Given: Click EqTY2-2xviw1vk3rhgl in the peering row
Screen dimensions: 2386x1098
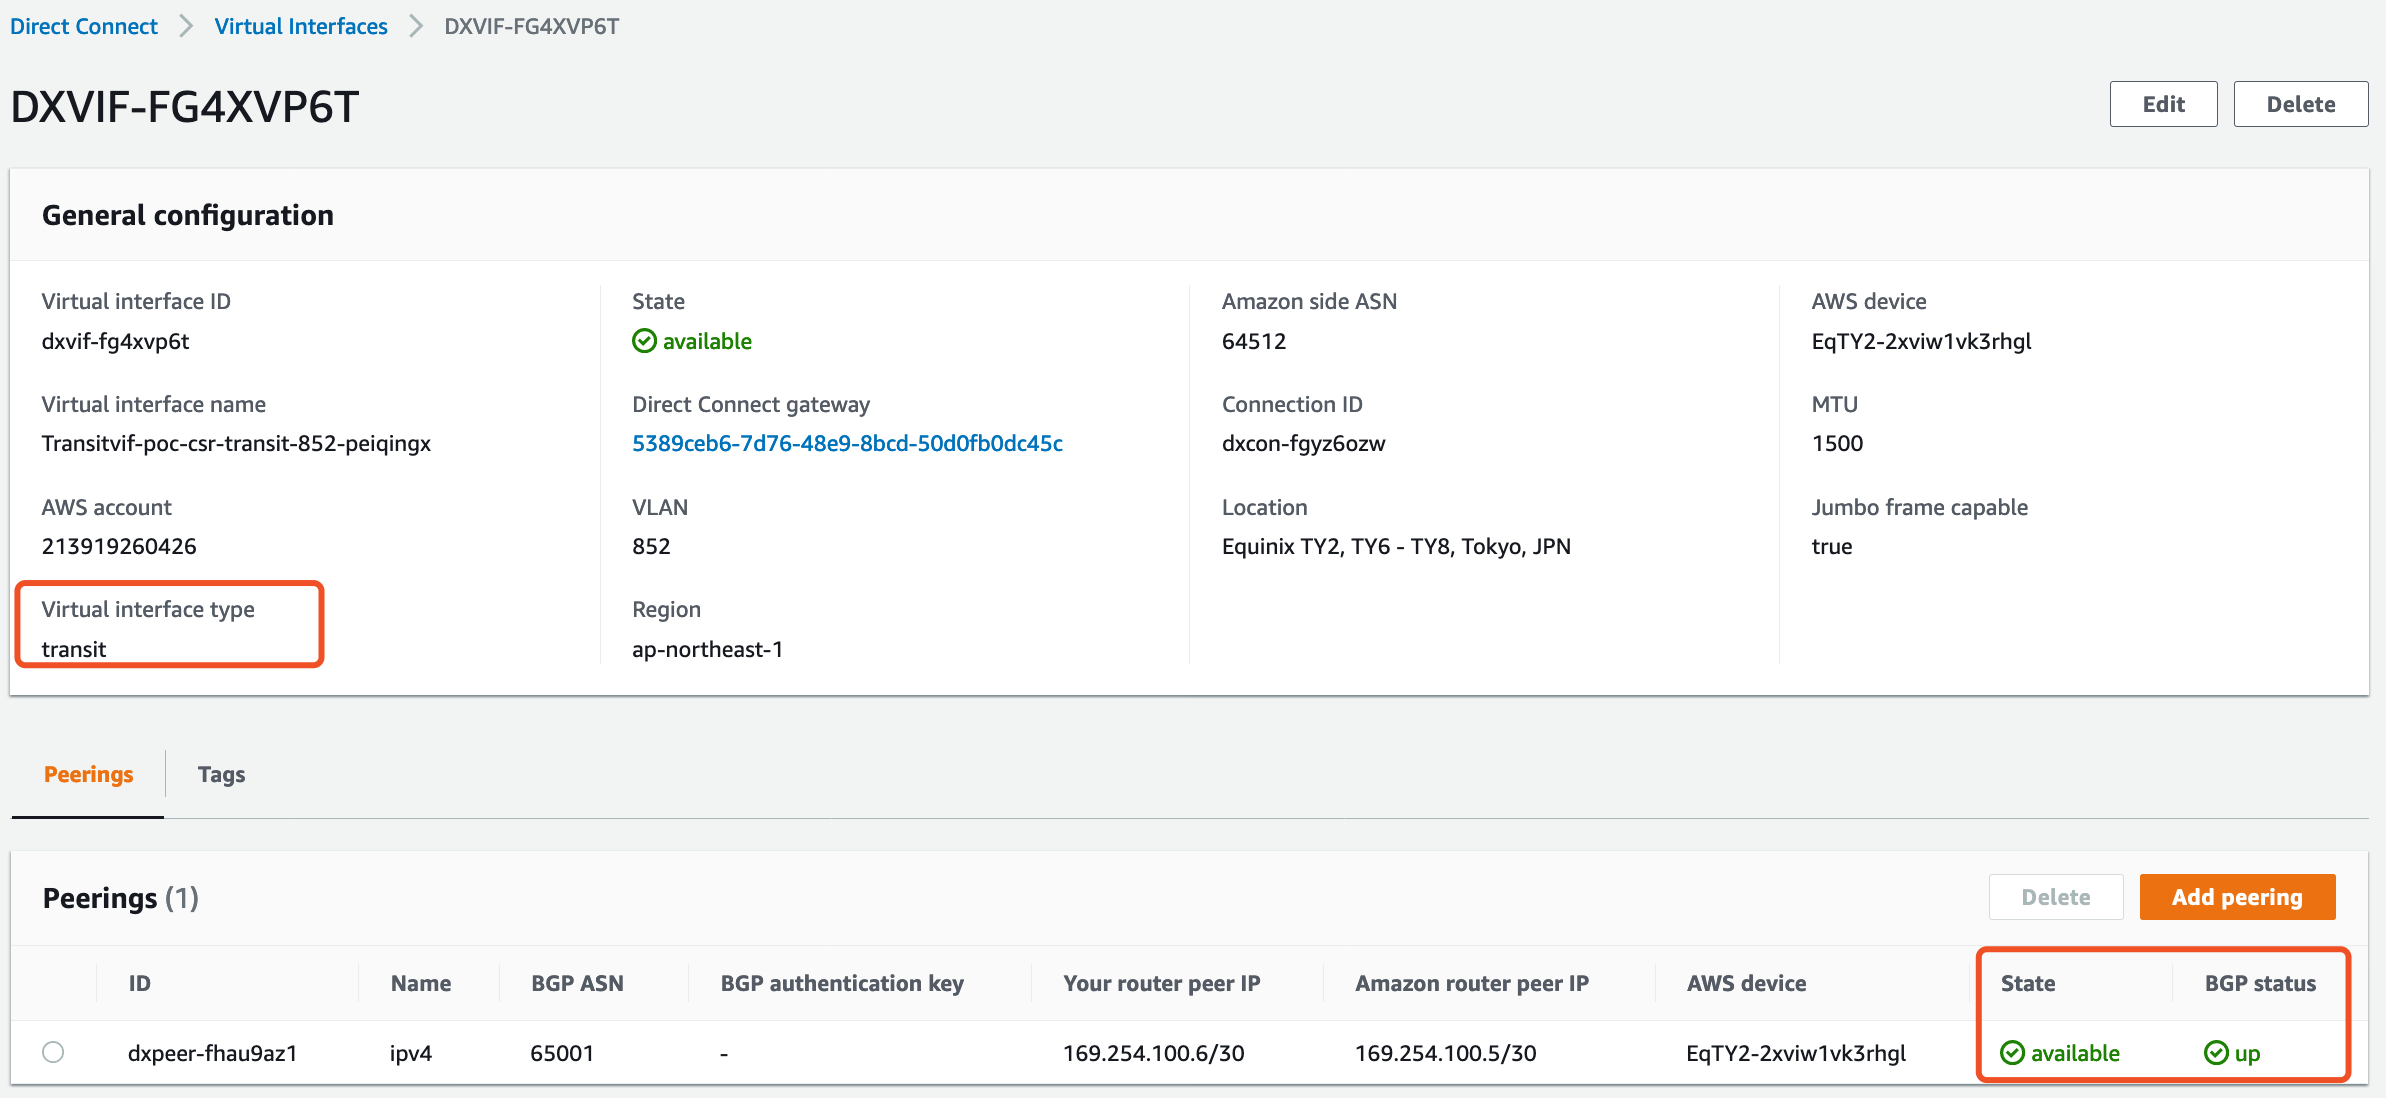Looking at the screenshot, I should point(1796,1053).
